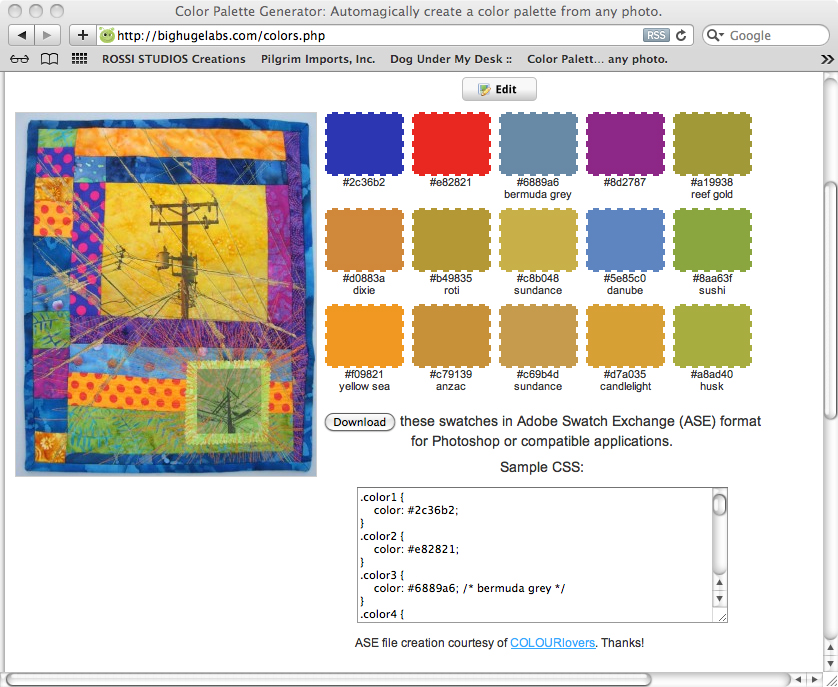Click the "#2c36b2" hex label under blue swatch

coord(364,182)
